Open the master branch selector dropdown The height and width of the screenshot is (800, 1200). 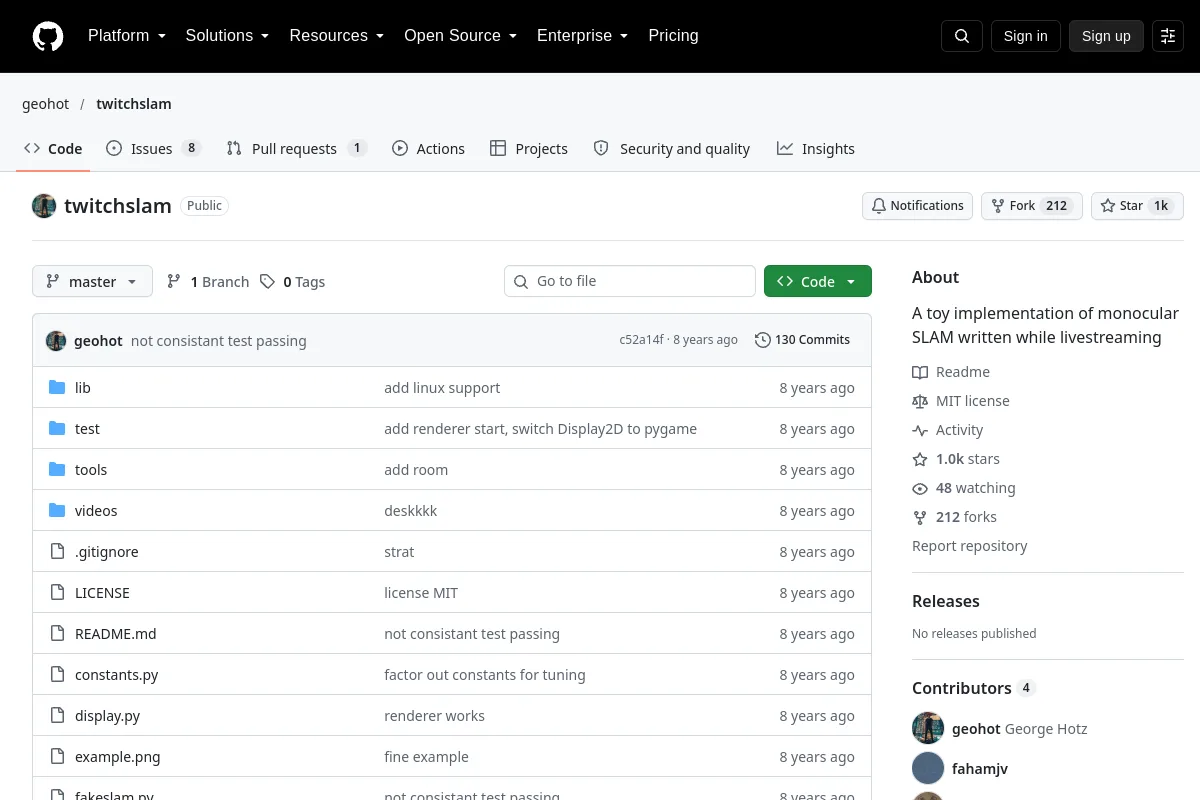92,282
